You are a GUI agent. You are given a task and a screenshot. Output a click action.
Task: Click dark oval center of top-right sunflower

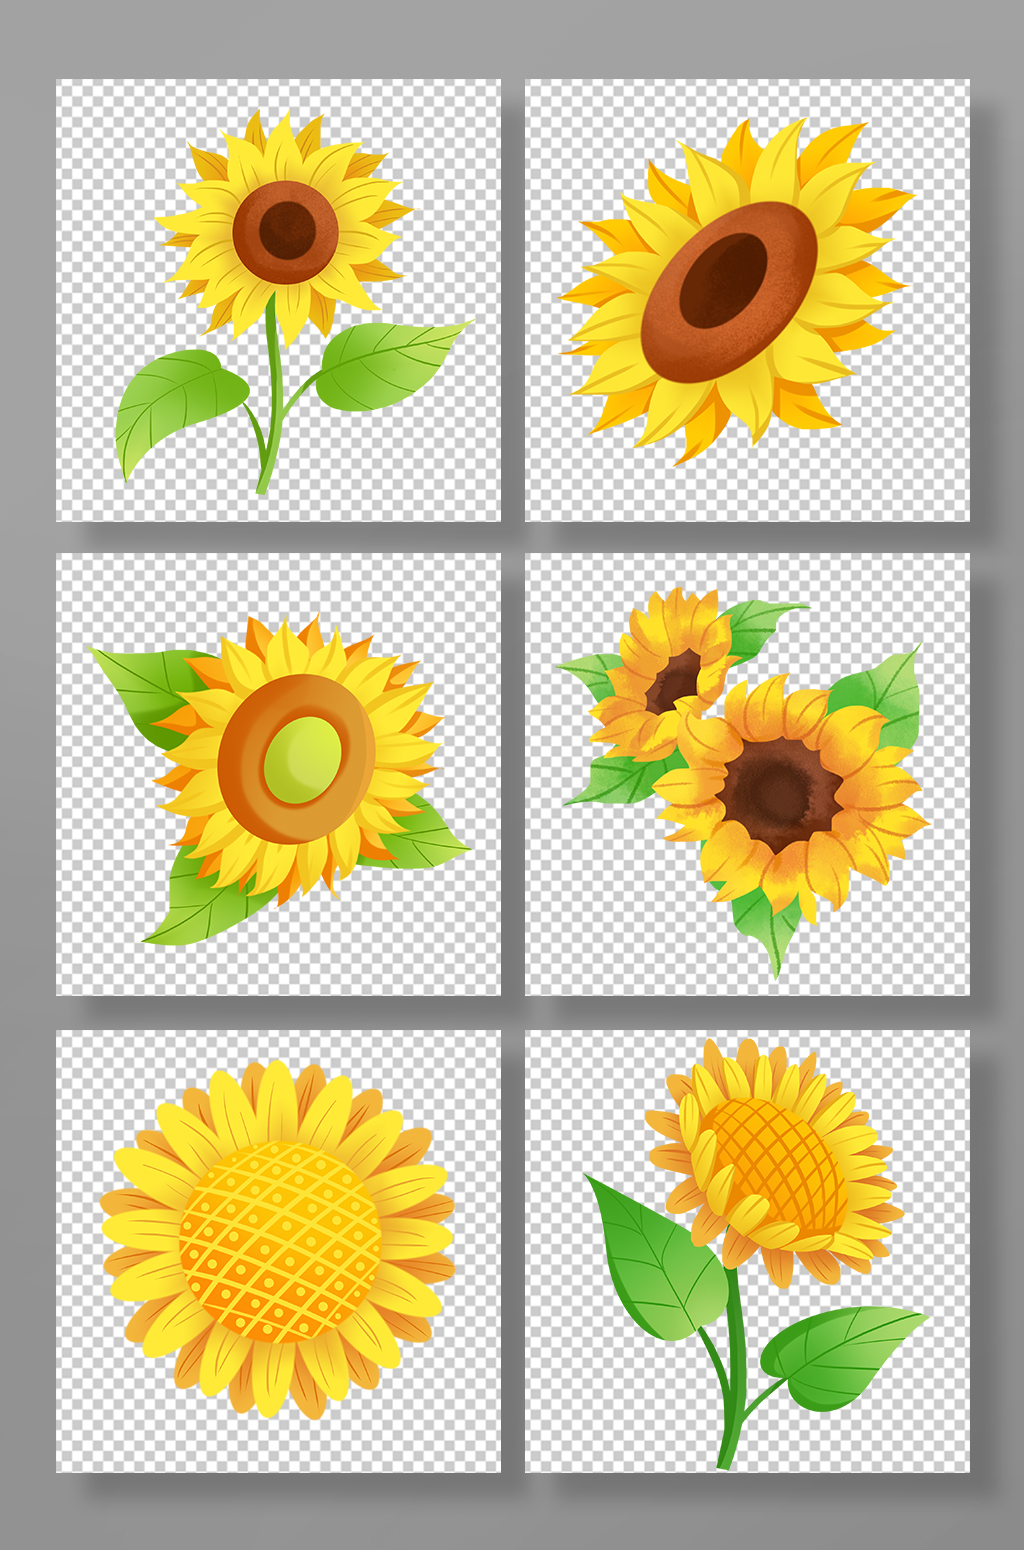723,281
